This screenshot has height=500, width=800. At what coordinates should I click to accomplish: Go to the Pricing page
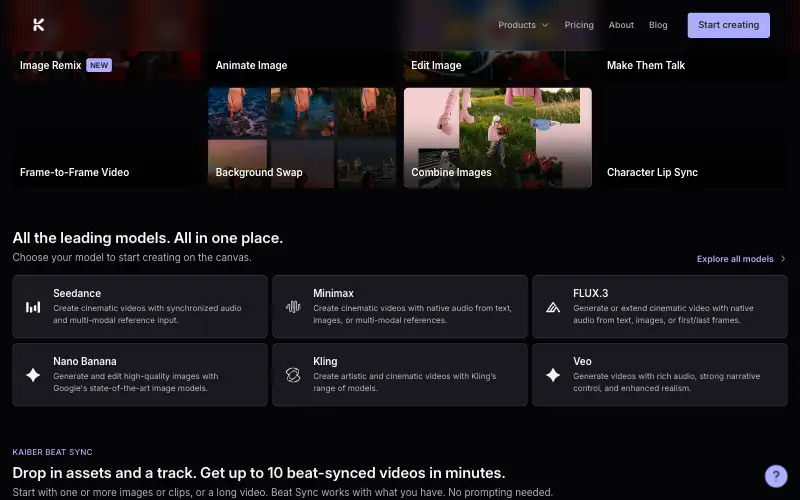pos(579,25)
